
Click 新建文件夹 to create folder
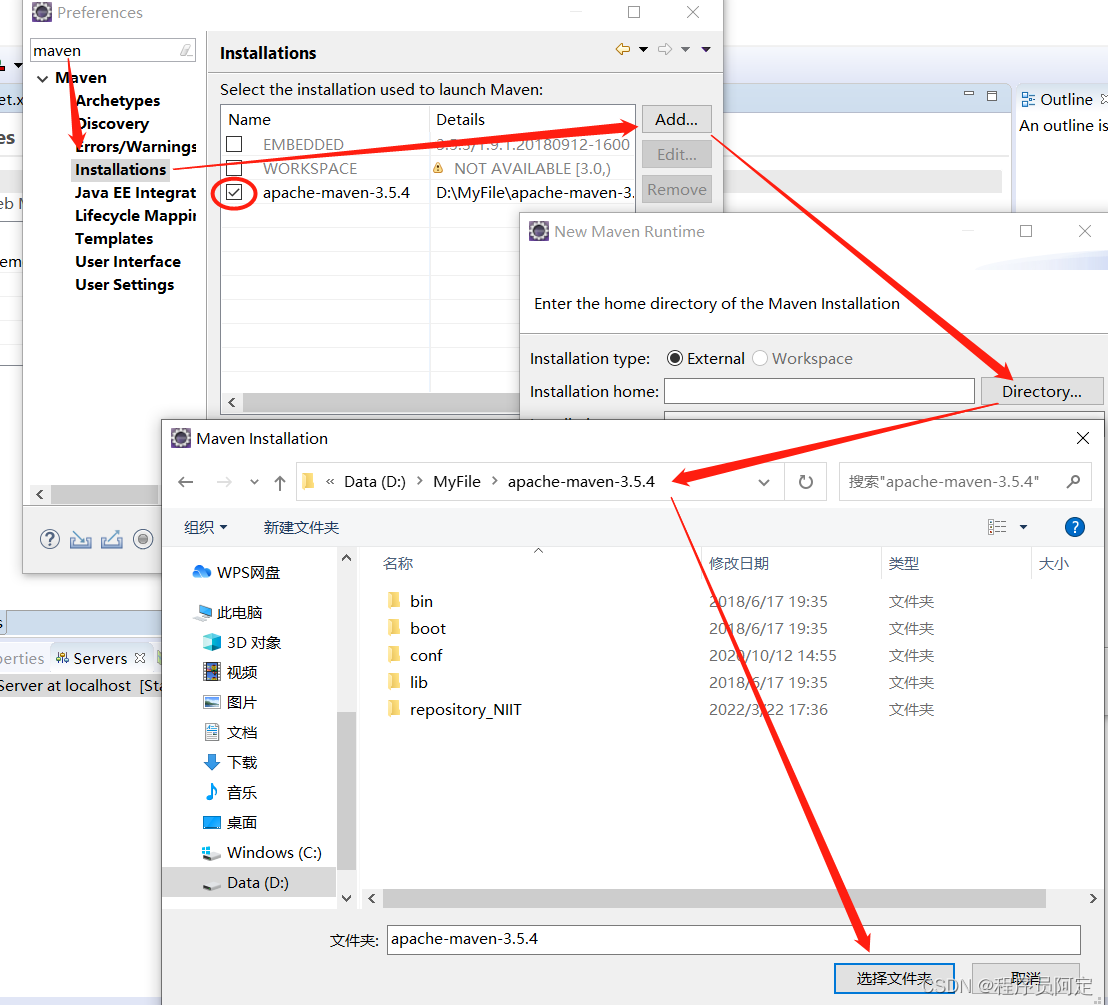[x=301, y=527]
